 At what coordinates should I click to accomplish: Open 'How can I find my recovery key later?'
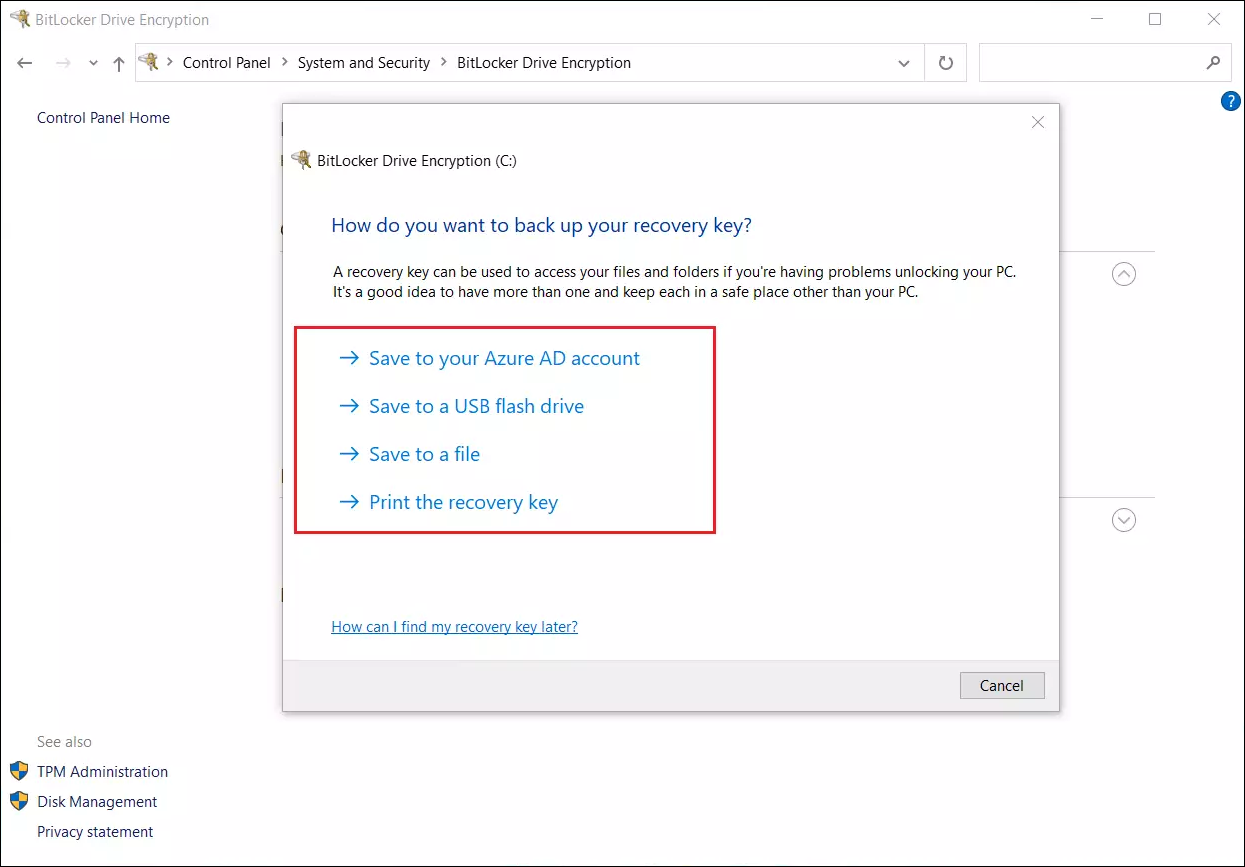point(455,627)
